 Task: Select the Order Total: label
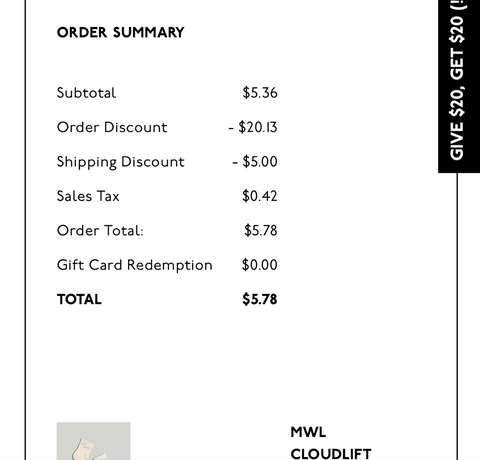point(100,231)
